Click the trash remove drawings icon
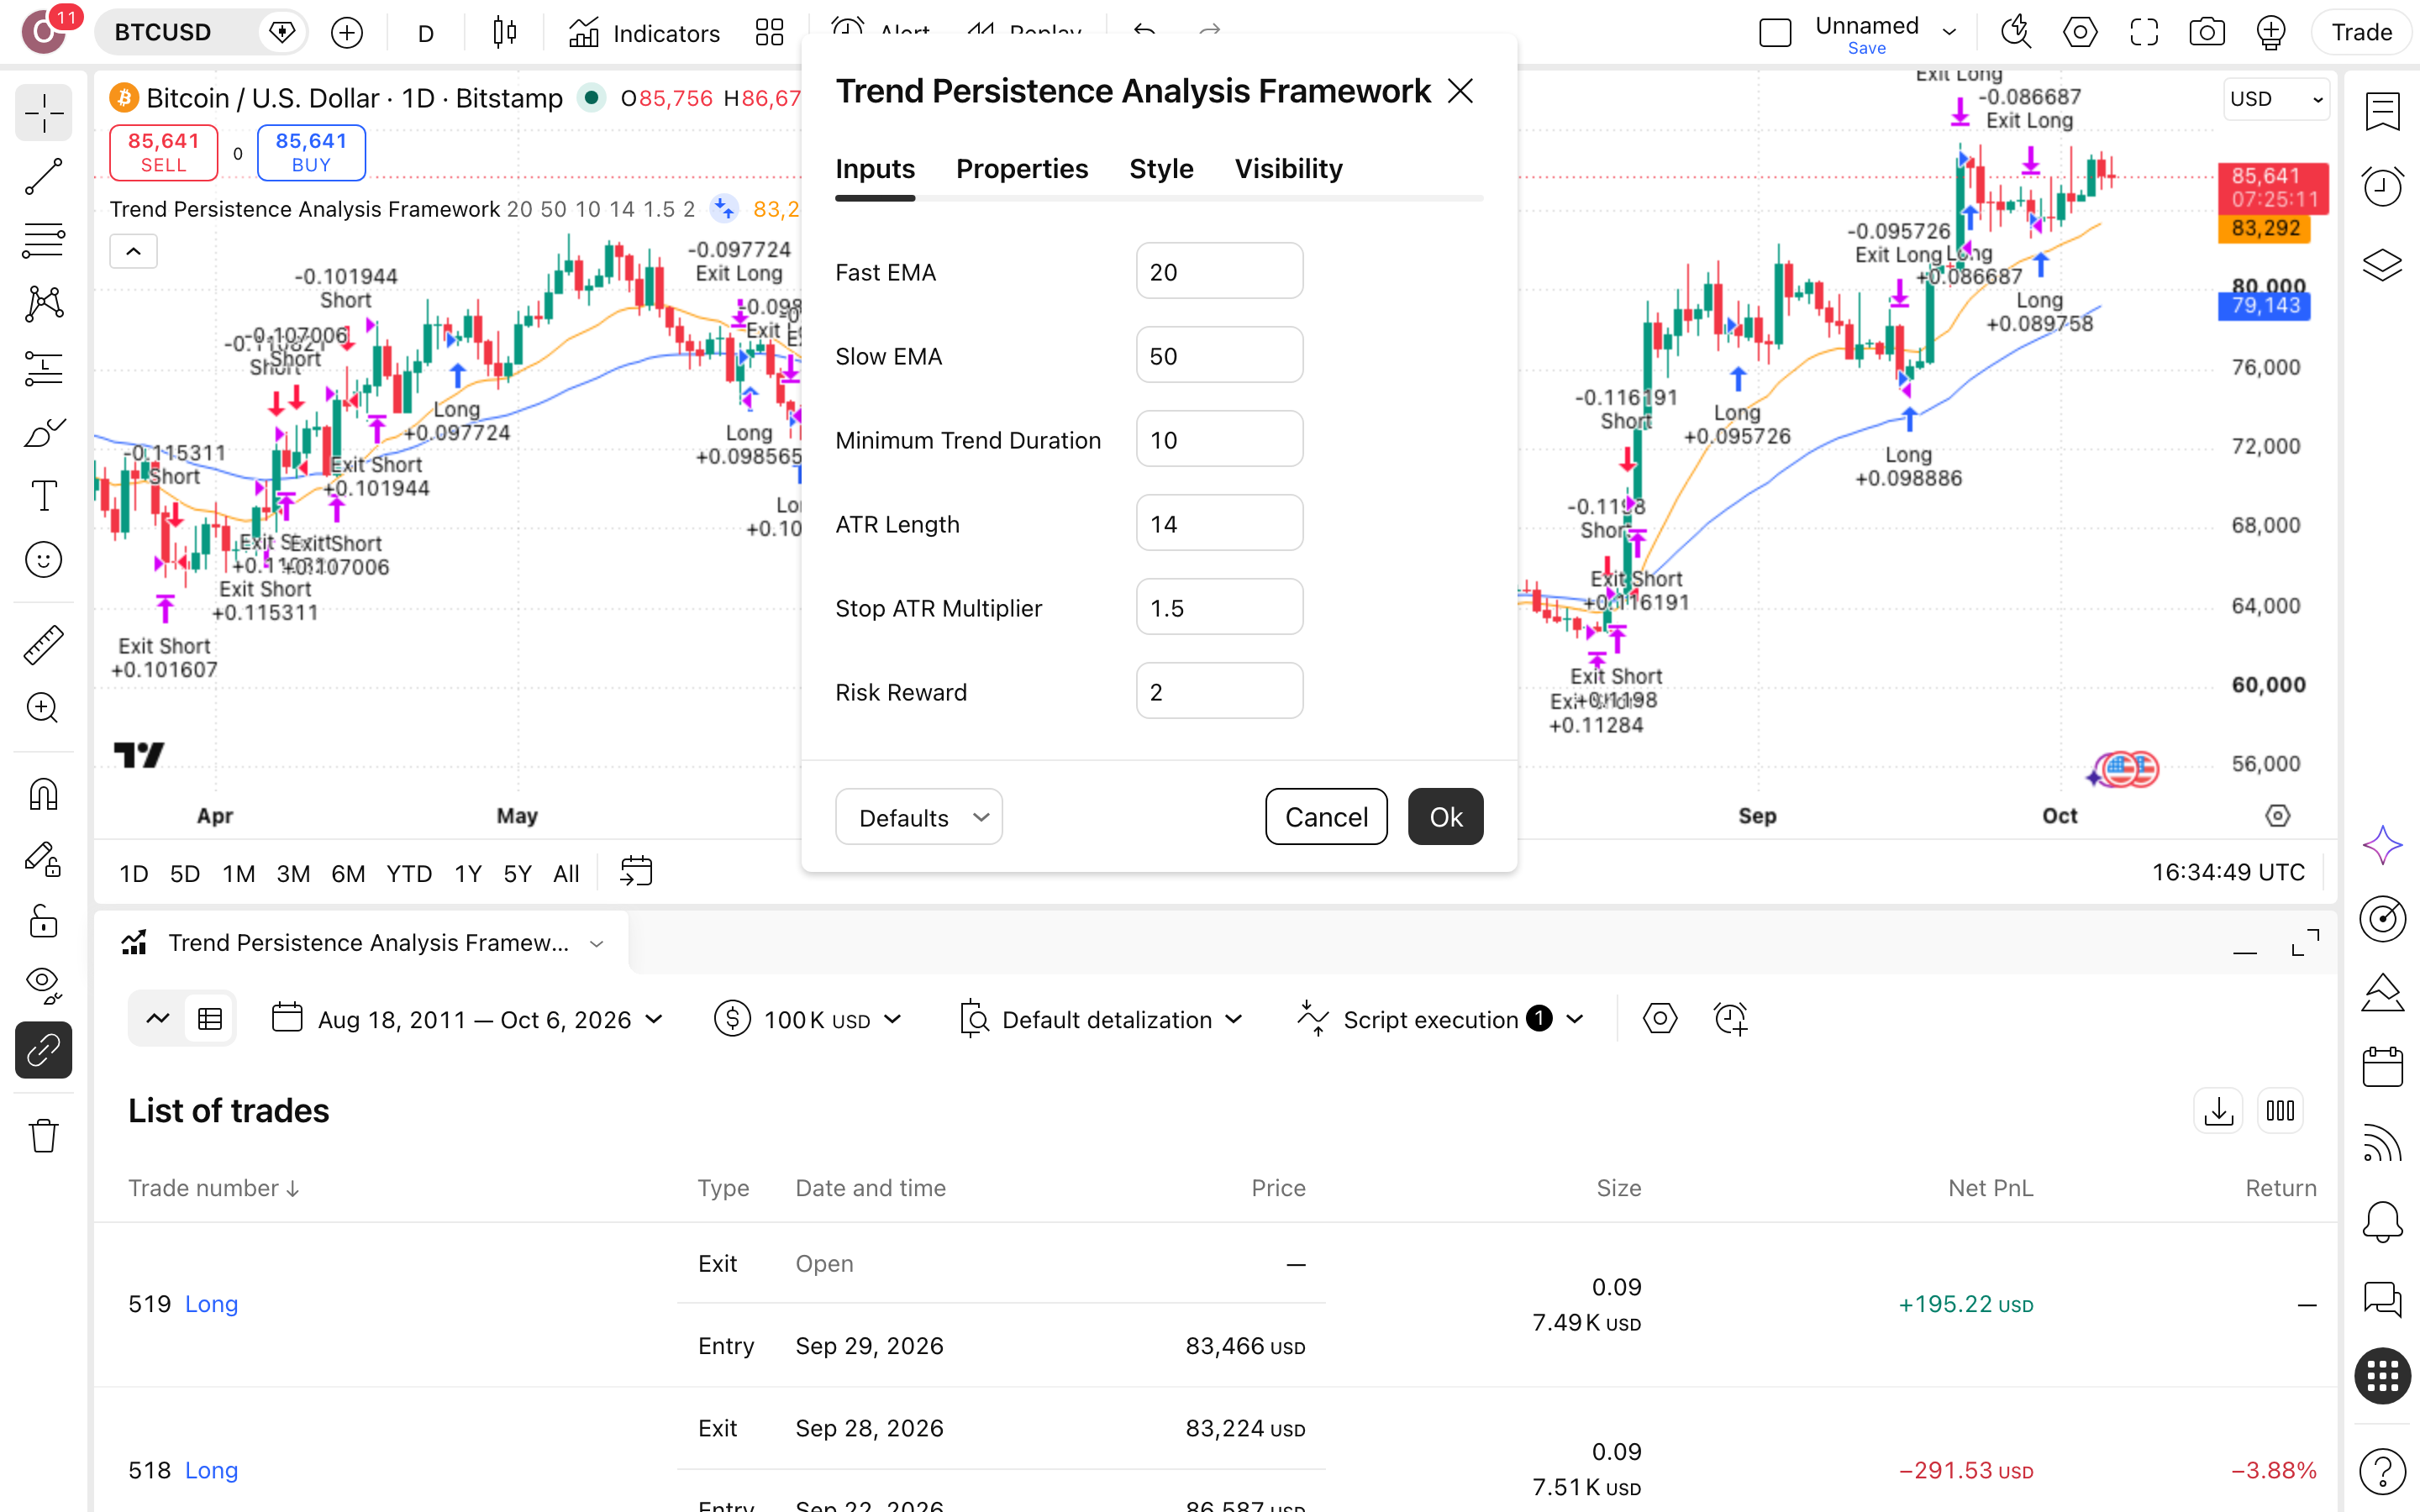The height and width of the screenshot is (1512, 2420). 43,1135
